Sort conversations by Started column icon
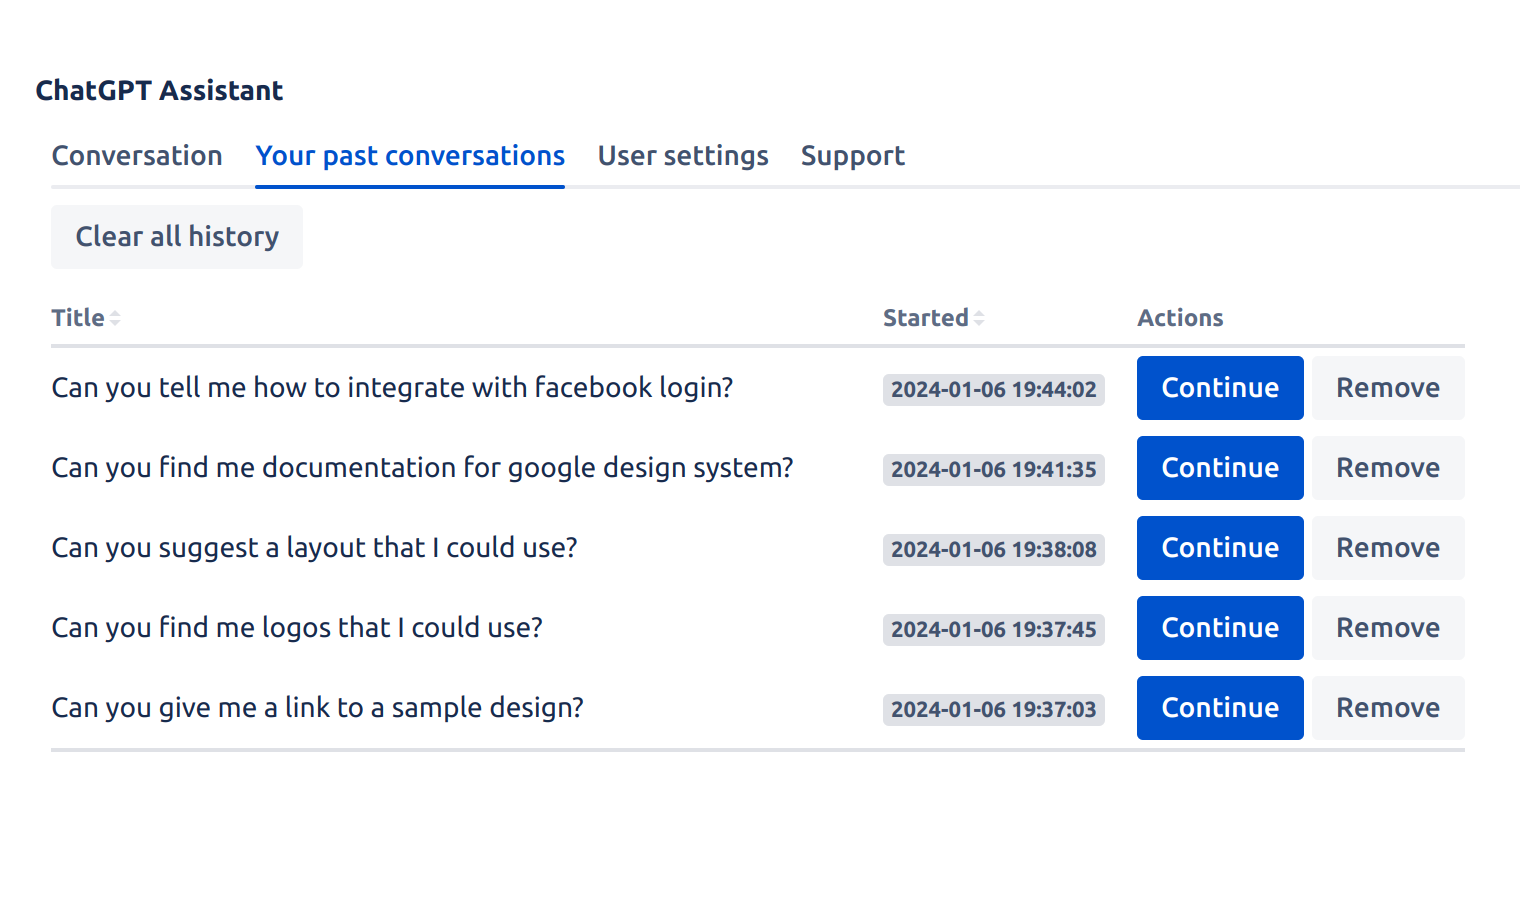The width and height of the screenshot is (1520, 920). 979,318
